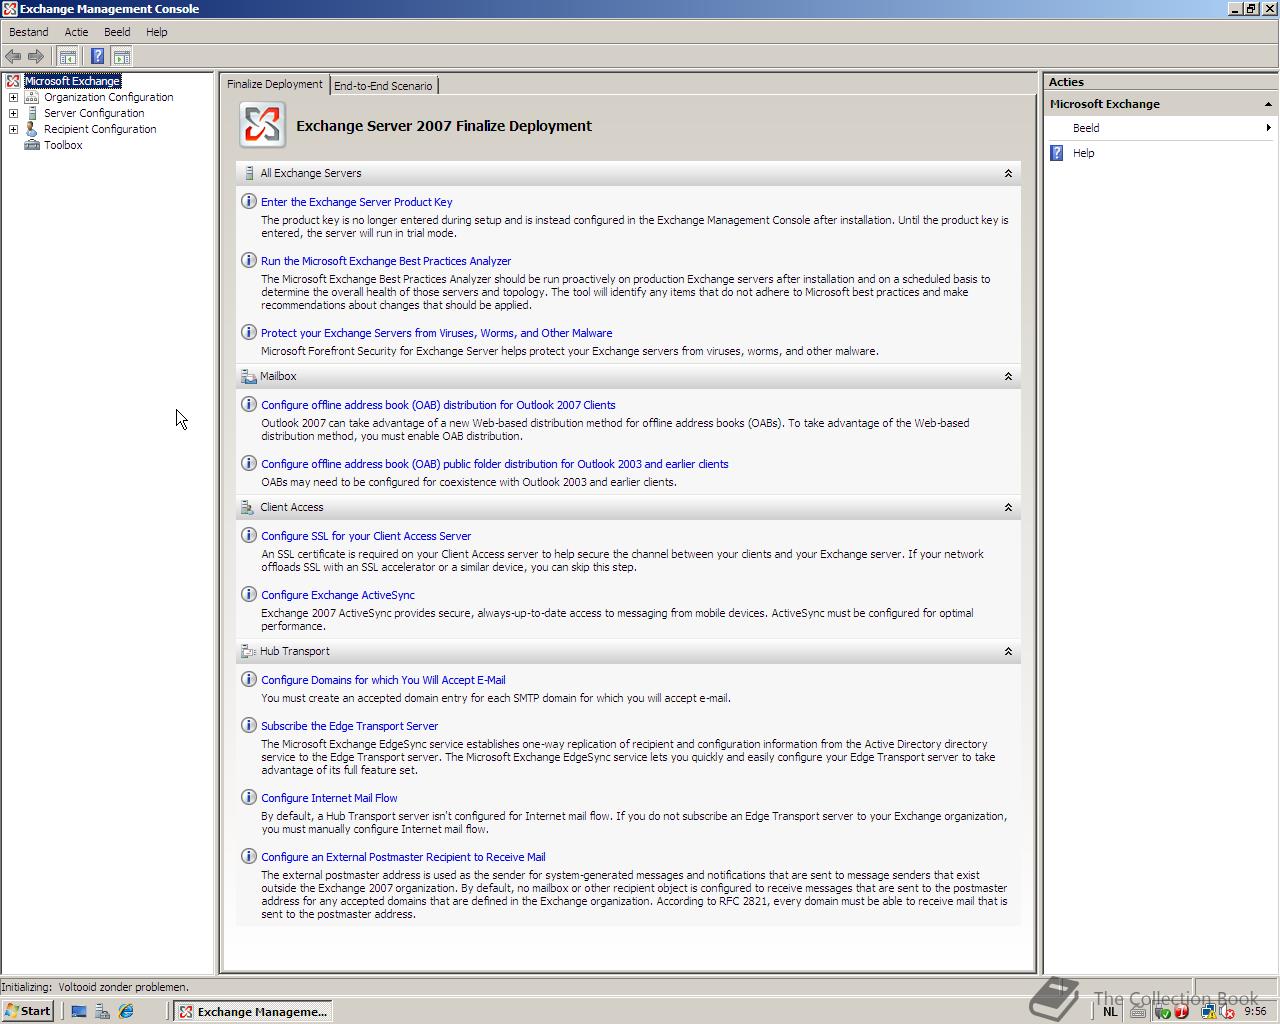Click info icon beside External Postmaster Recipient

click(249, 856)
